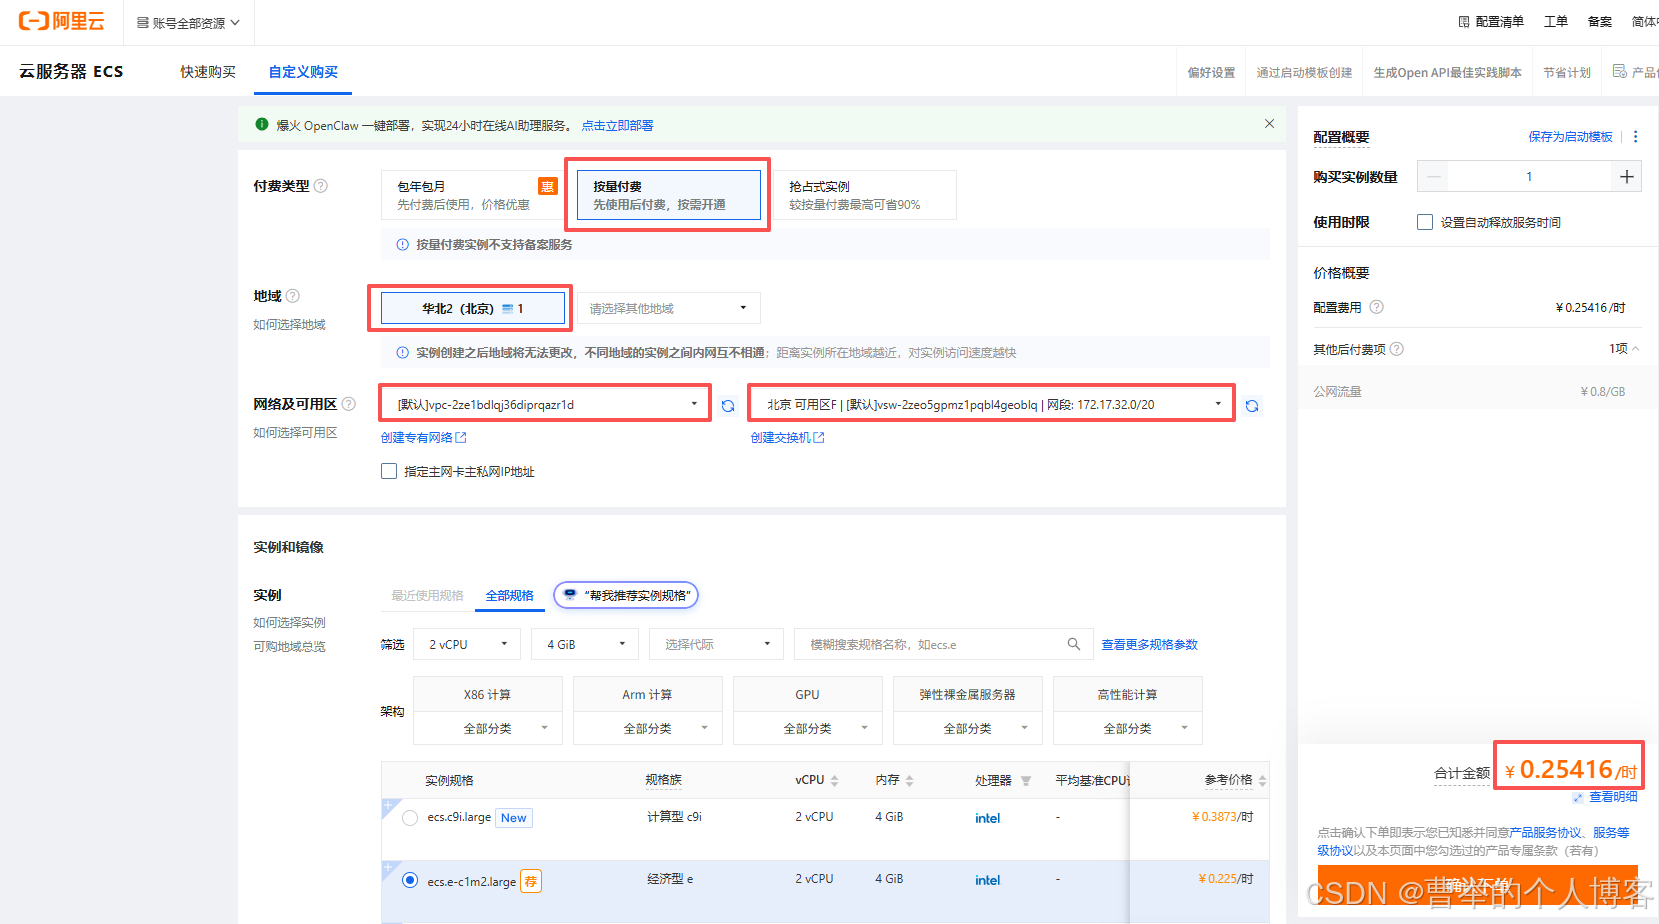Filter instance table by 处理器
The height and width of the screenshot is (924, 1659).
tap(1026, 781)
